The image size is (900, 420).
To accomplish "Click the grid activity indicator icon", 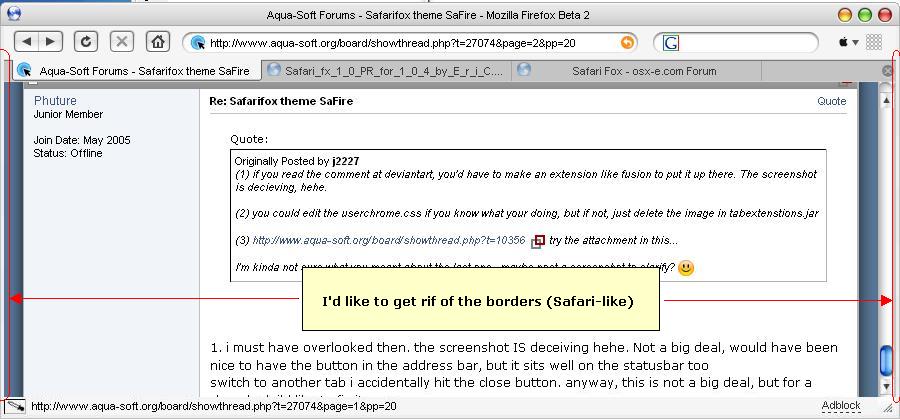I will tap(874, 42).
